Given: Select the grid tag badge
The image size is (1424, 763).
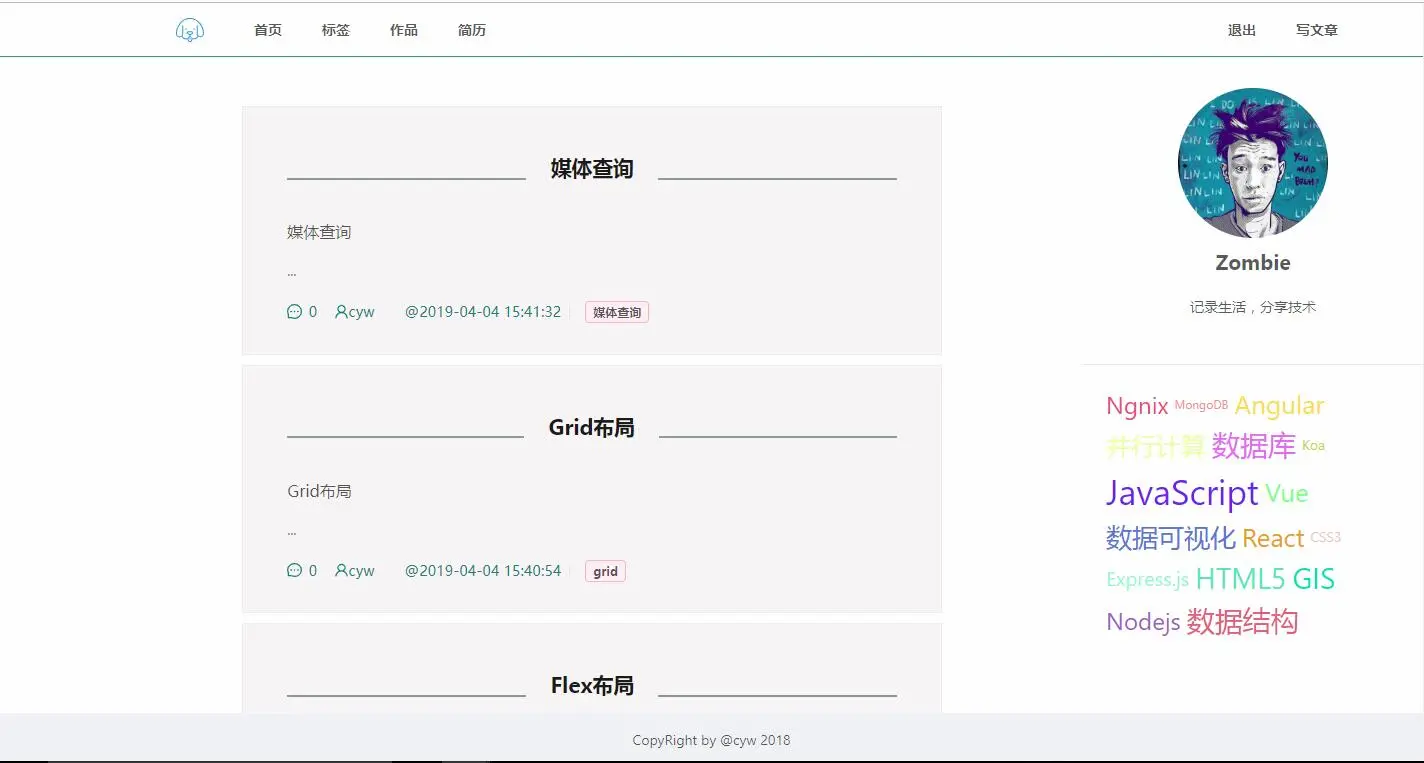Looking at the screenshot, I should (605, 572).
